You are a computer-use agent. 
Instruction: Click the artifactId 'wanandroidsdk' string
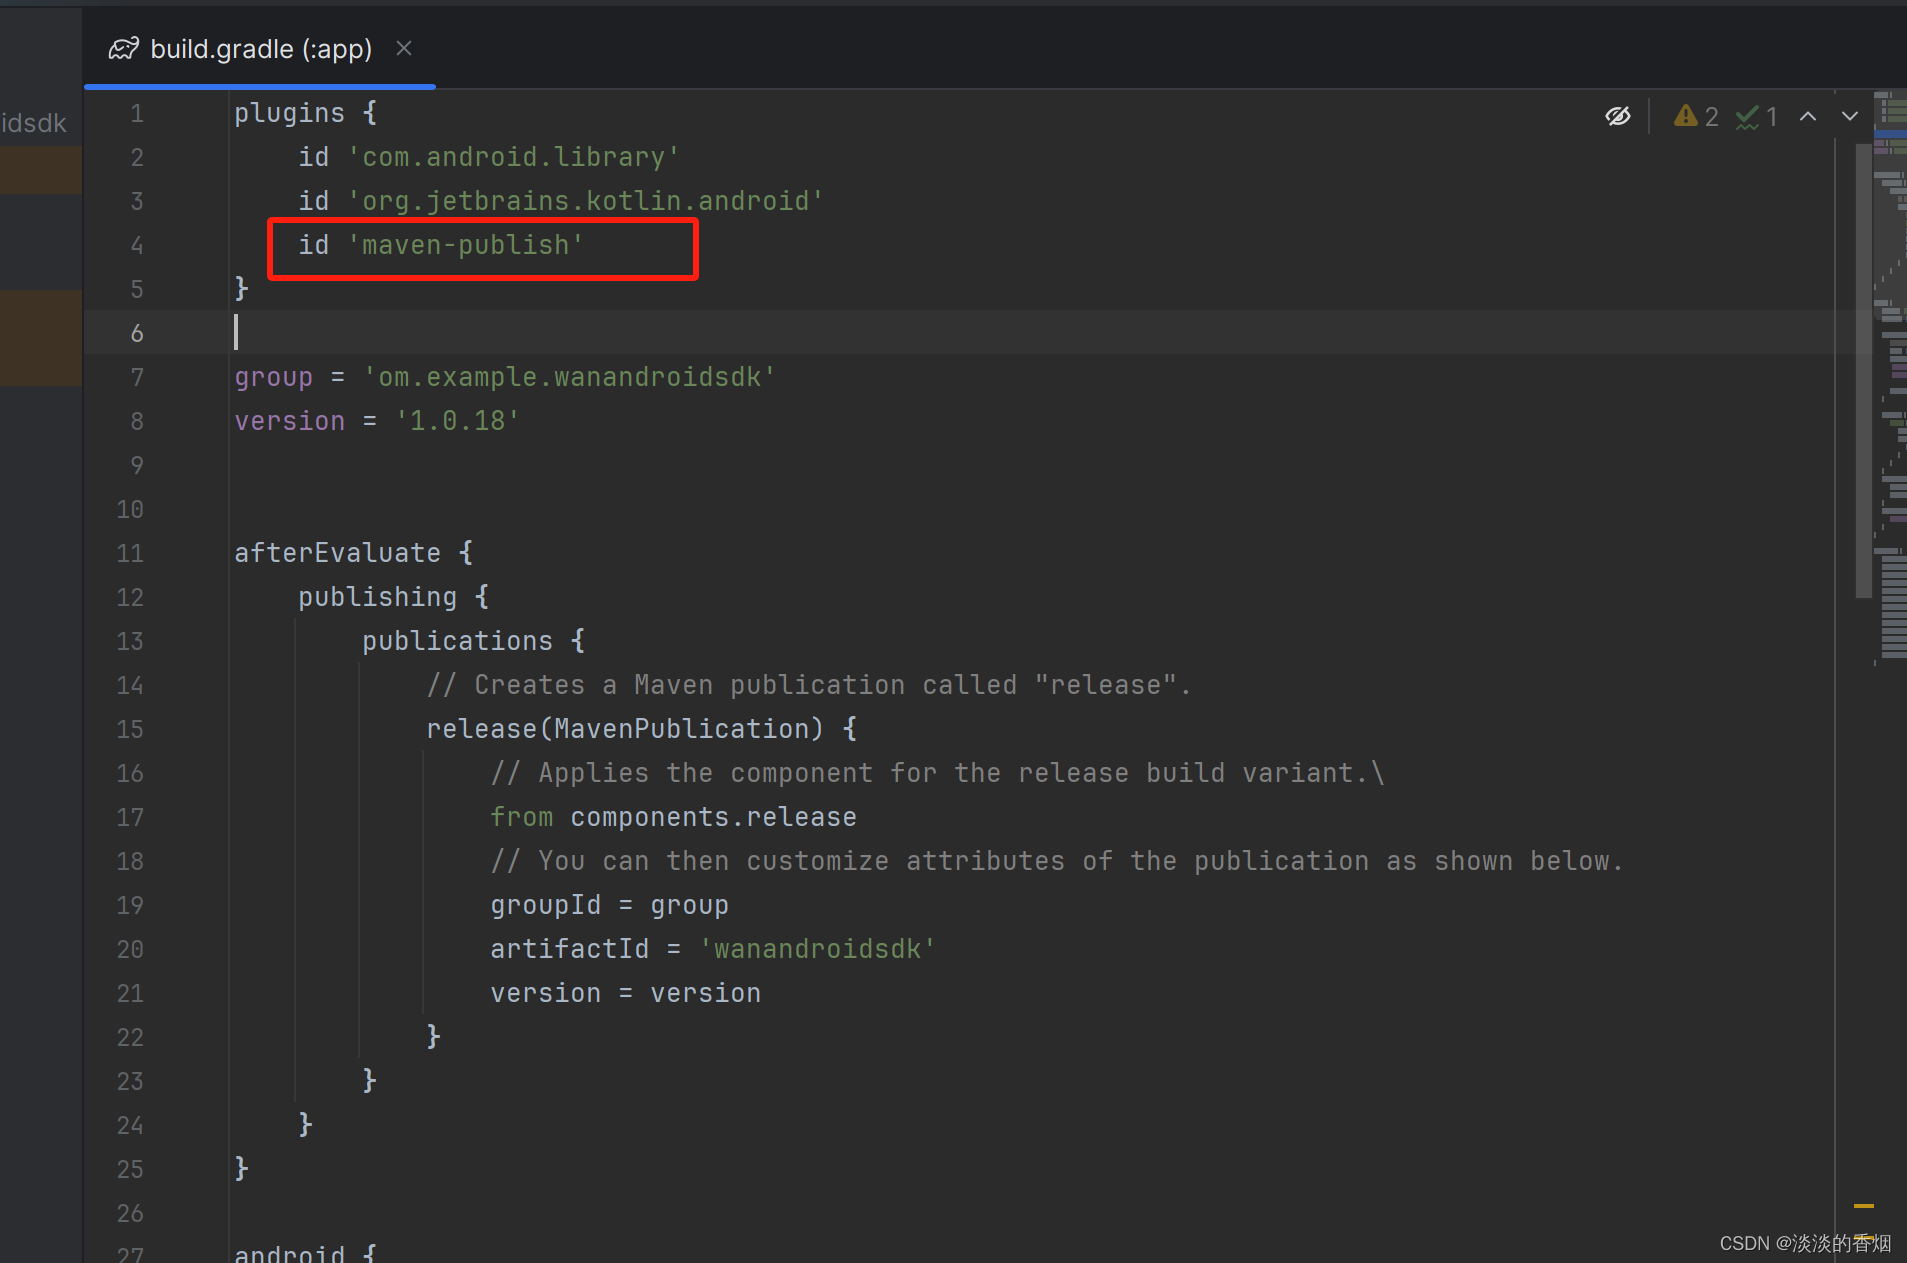click(x=817, y=949)
